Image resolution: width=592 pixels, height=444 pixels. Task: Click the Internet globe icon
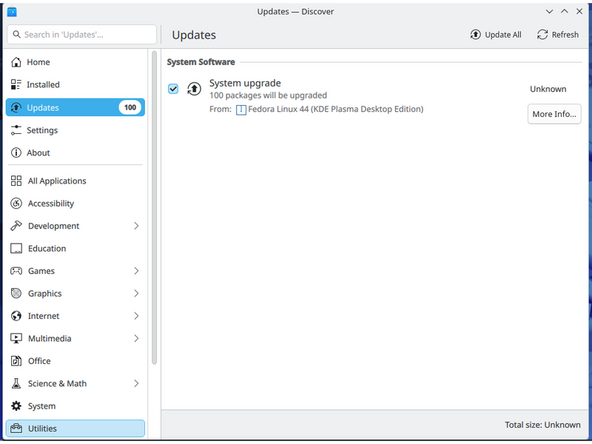point(16,316)
